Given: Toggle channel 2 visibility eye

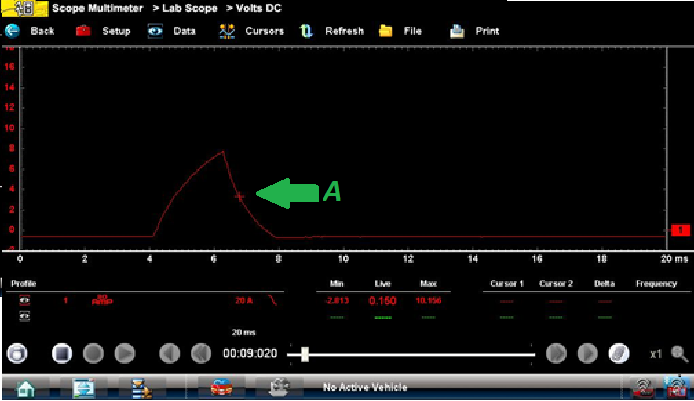Looking at the screenshot, I should point(24,317).
